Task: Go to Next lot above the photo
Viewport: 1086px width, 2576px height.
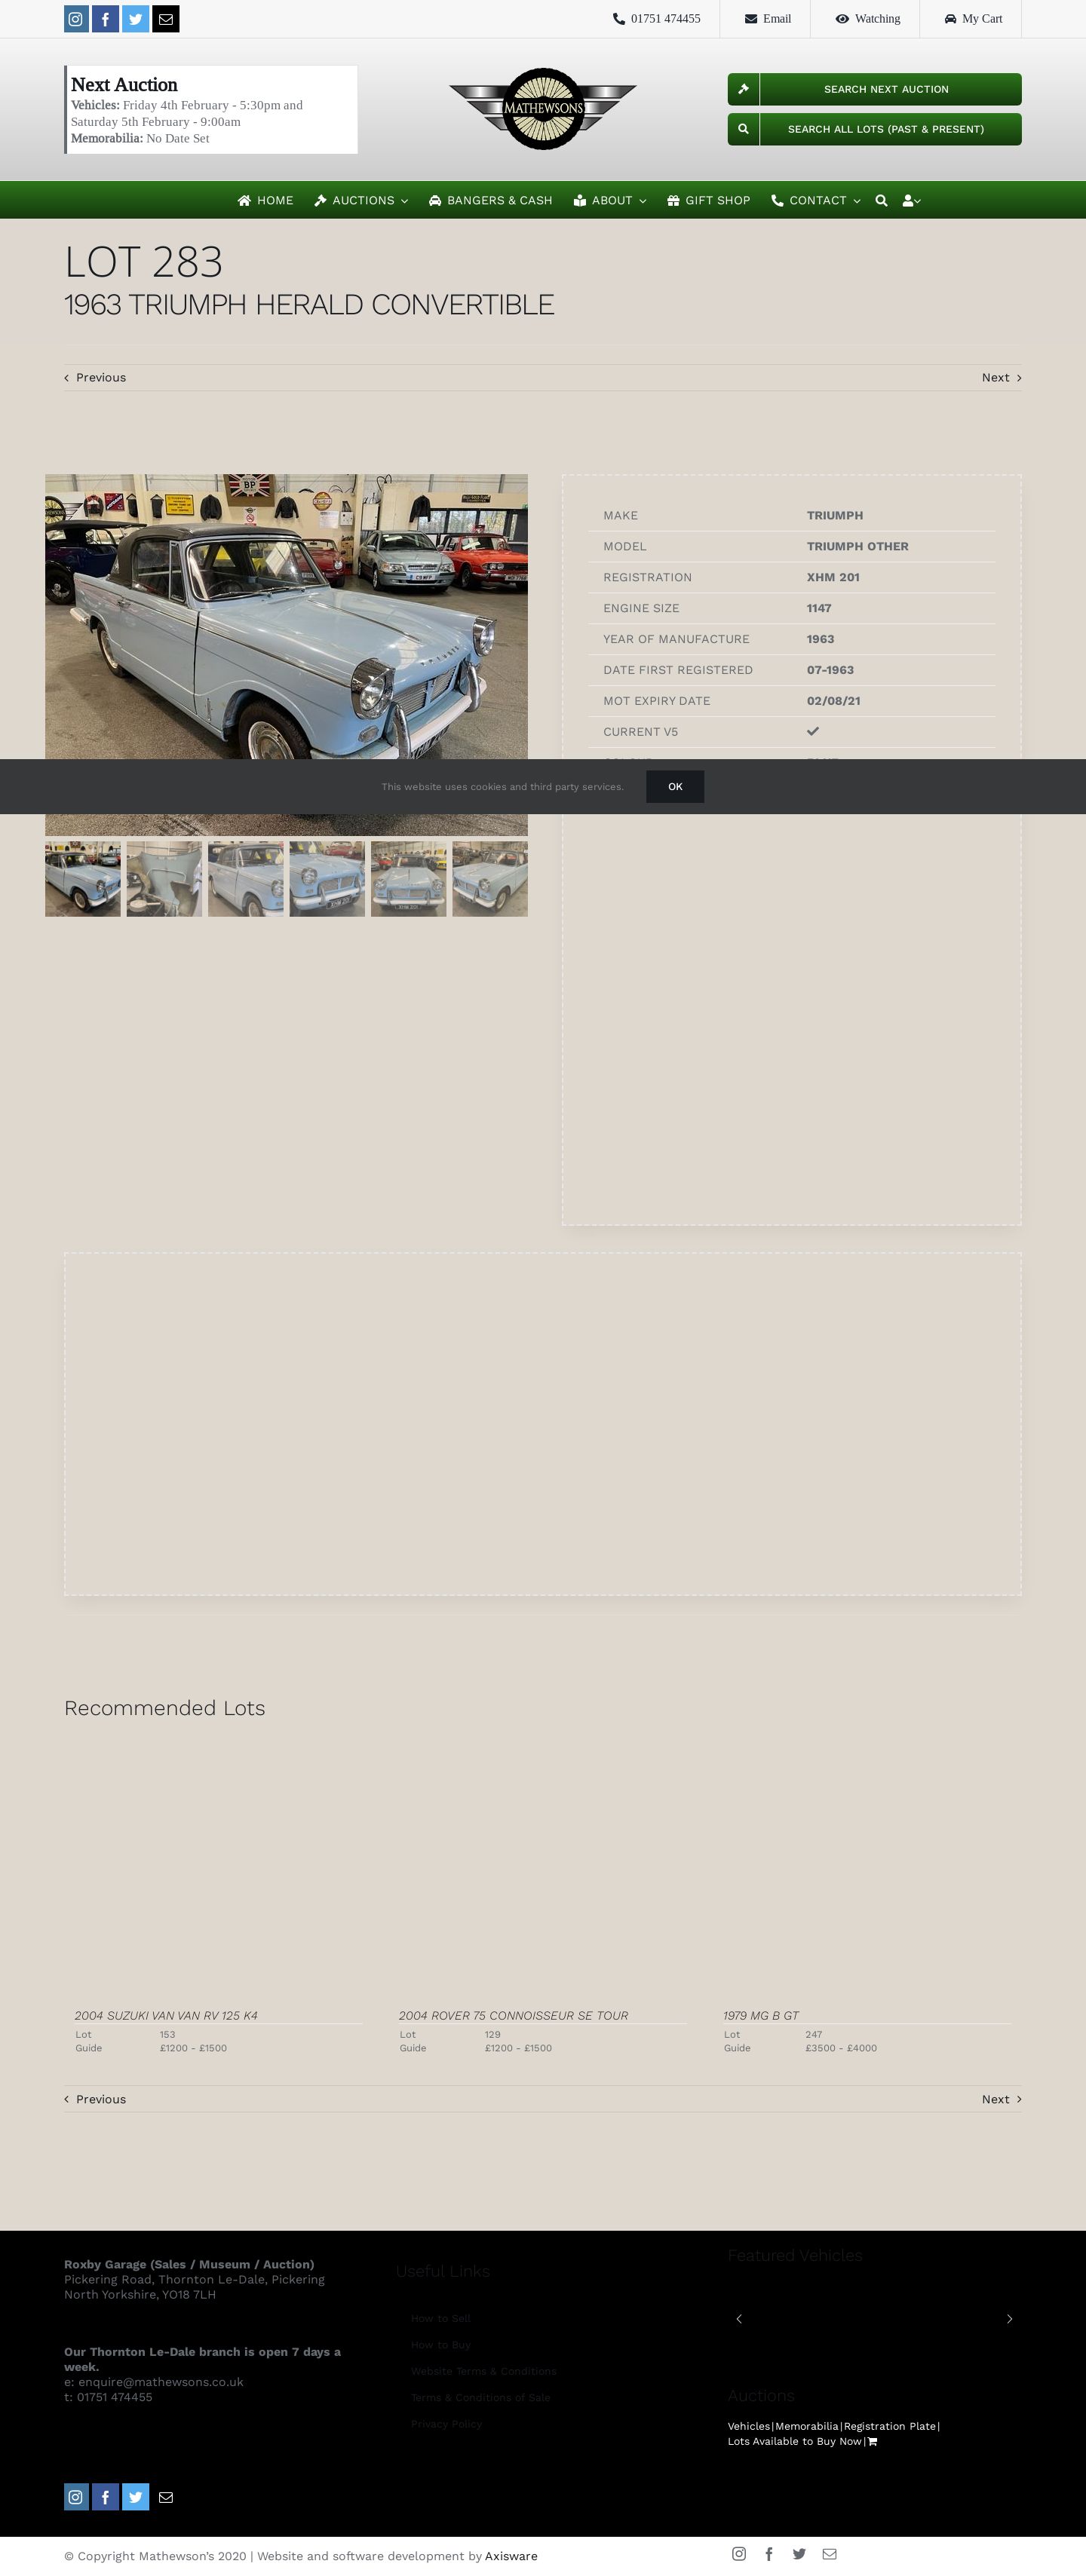Action: click(1001, 377)
